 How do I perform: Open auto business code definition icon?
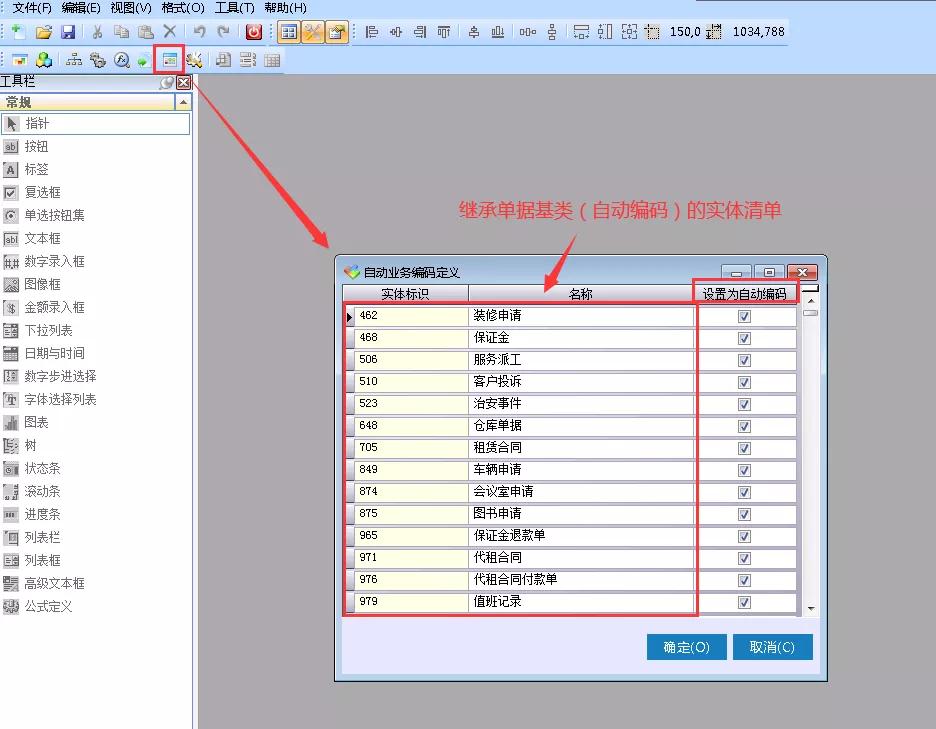point(170,60)
